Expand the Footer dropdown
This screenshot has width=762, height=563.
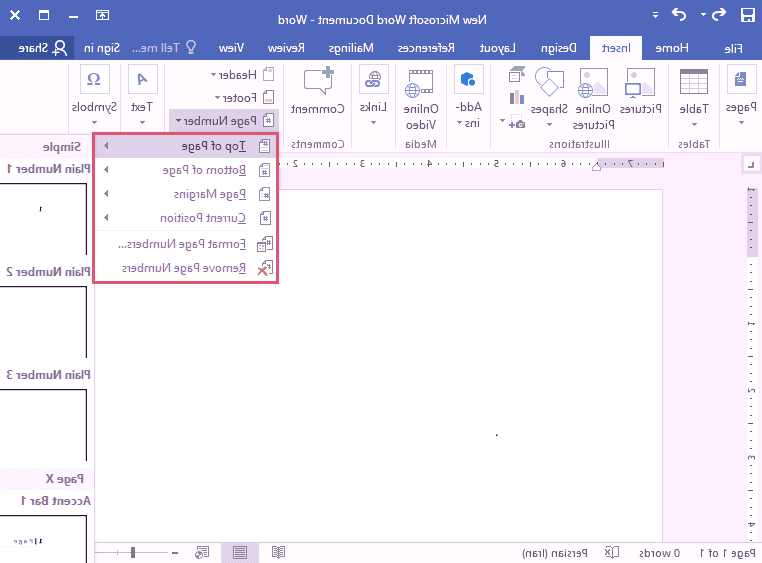pyautogui.click(x=244, y=98)
